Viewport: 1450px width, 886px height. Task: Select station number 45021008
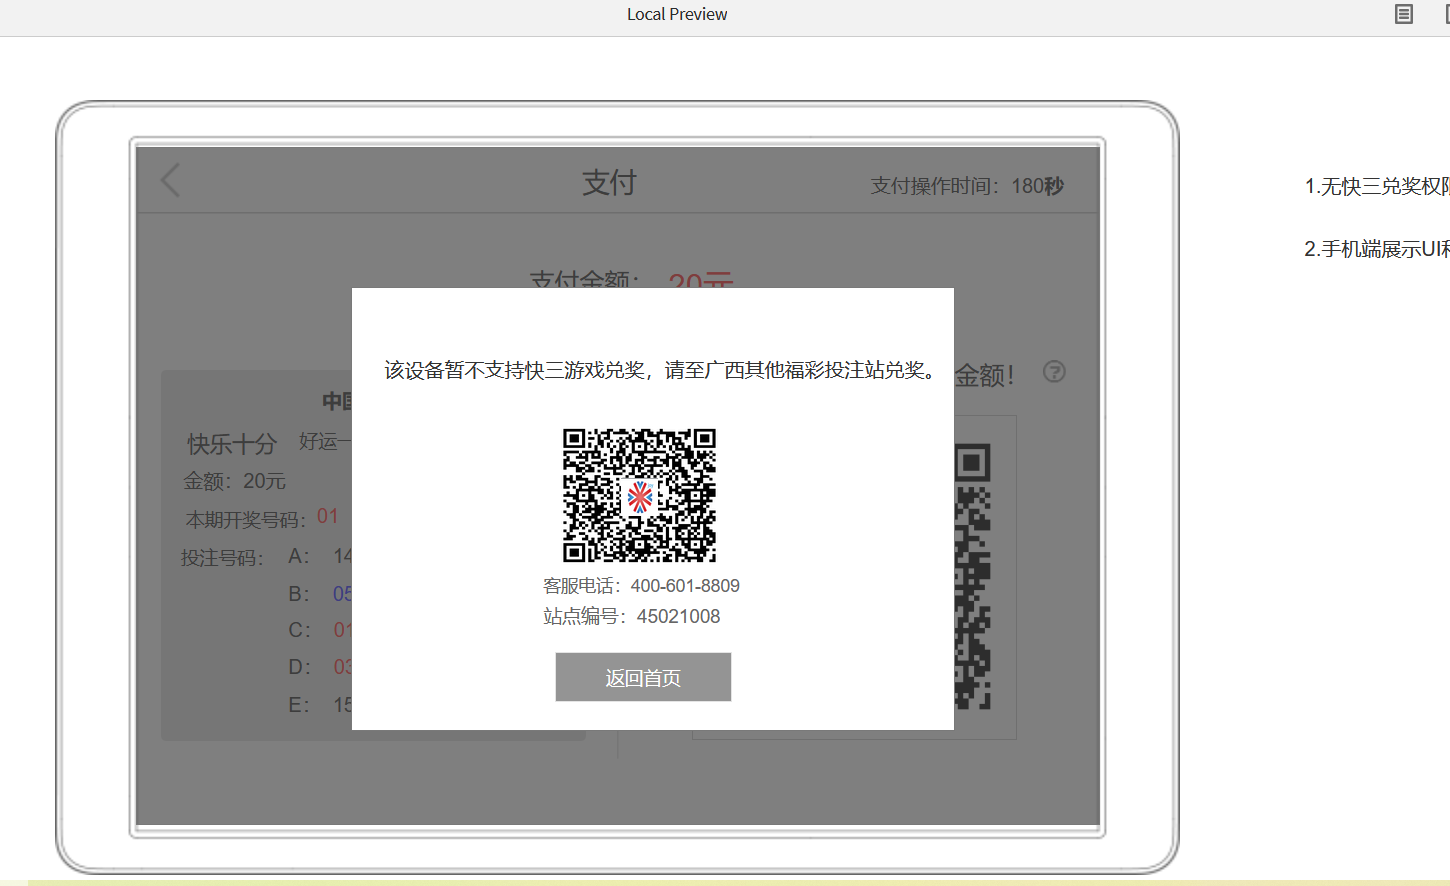pyautogui.click(x=678, y=616)
